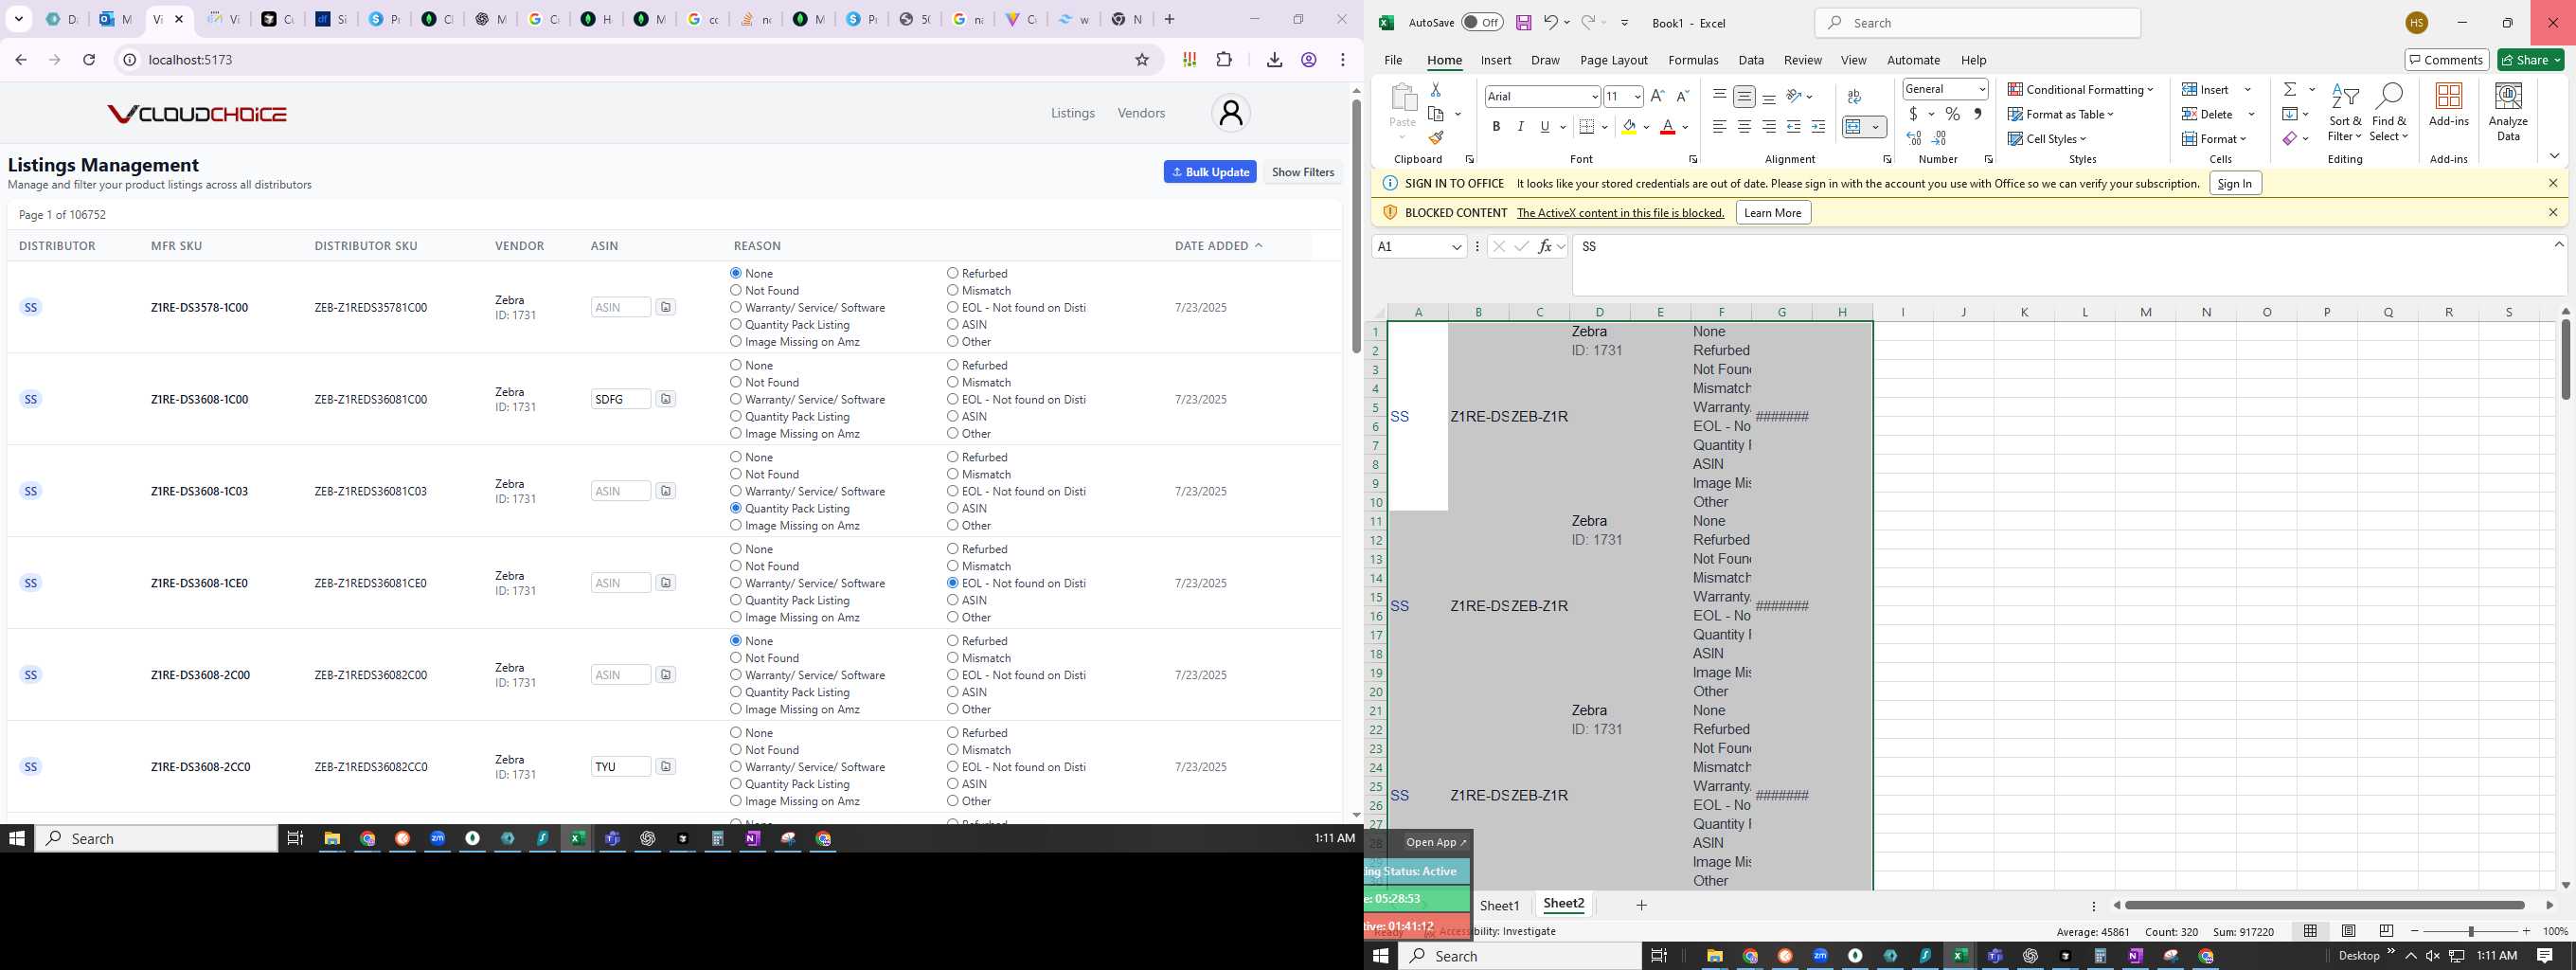2576x970 pixels.
Task: Expand the Format as Table dropdown
Action: click(2061, 114)
